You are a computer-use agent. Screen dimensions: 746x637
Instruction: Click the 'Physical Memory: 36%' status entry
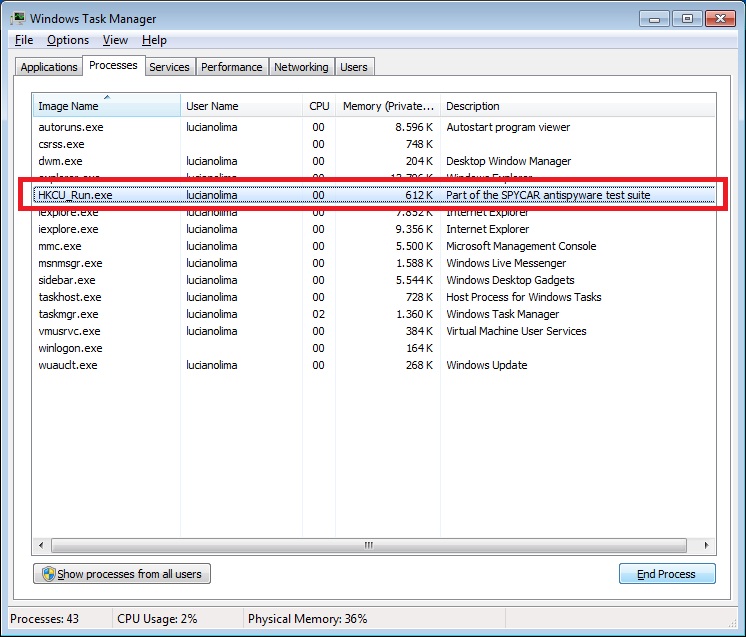[307, 618]
